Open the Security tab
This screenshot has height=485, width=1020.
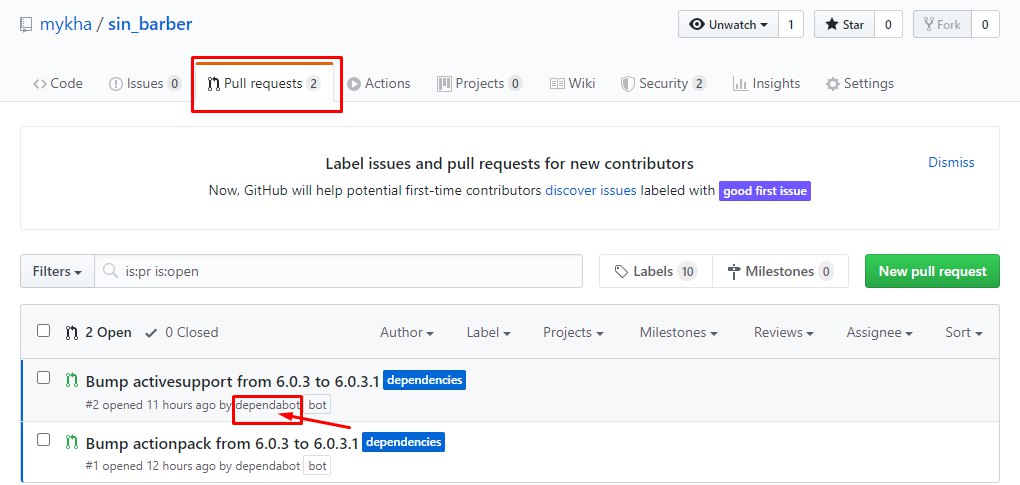click(x=663, y=84)
